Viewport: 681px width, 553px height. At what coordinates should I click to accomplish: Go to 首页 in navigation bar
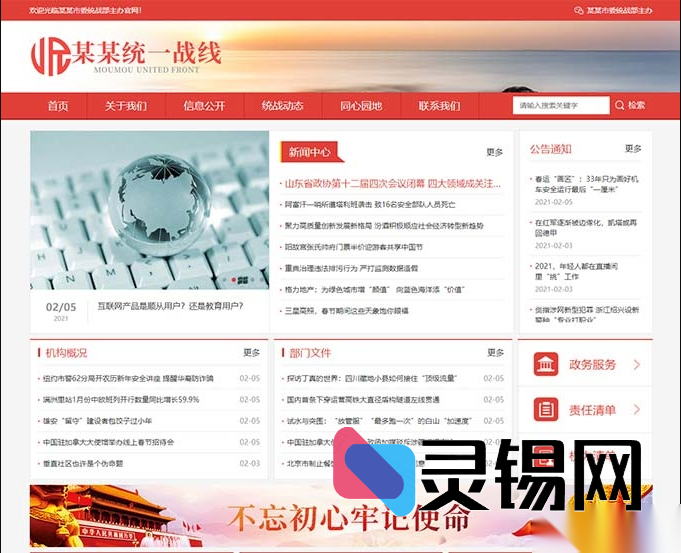(x=58, y=106)
